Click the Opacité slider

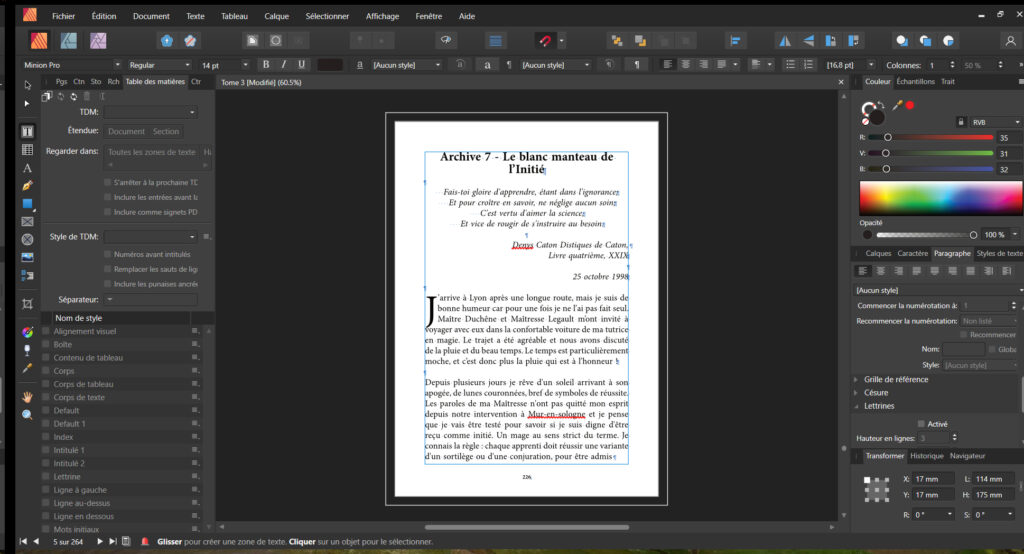click(x=926, y=235)
